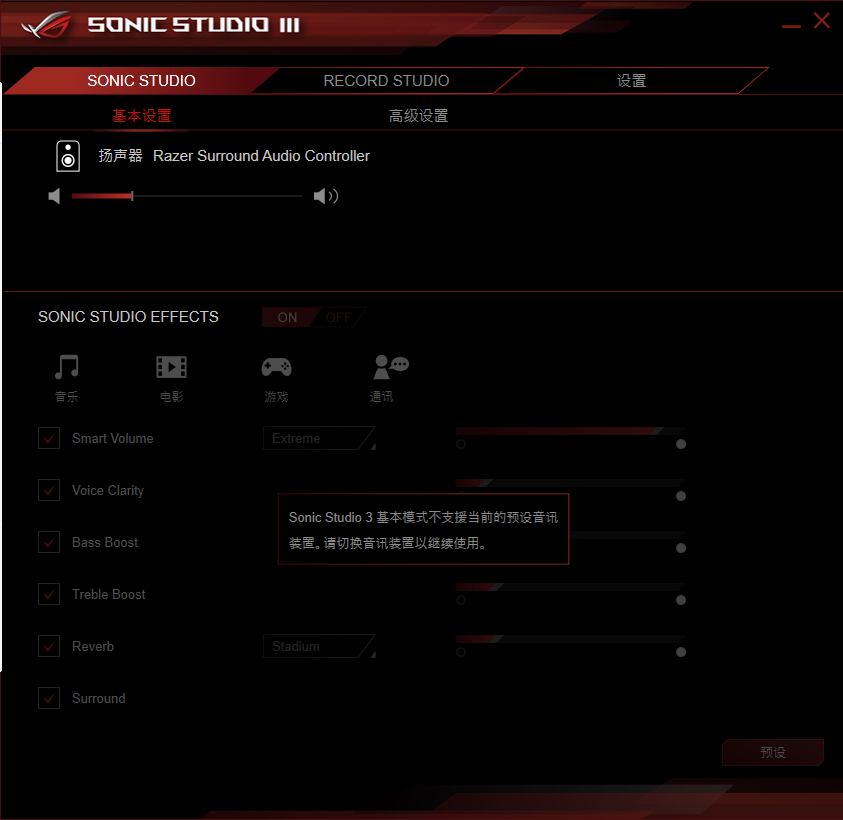Toggle the Treble Boost checkbox

click(x=49, y=594)
